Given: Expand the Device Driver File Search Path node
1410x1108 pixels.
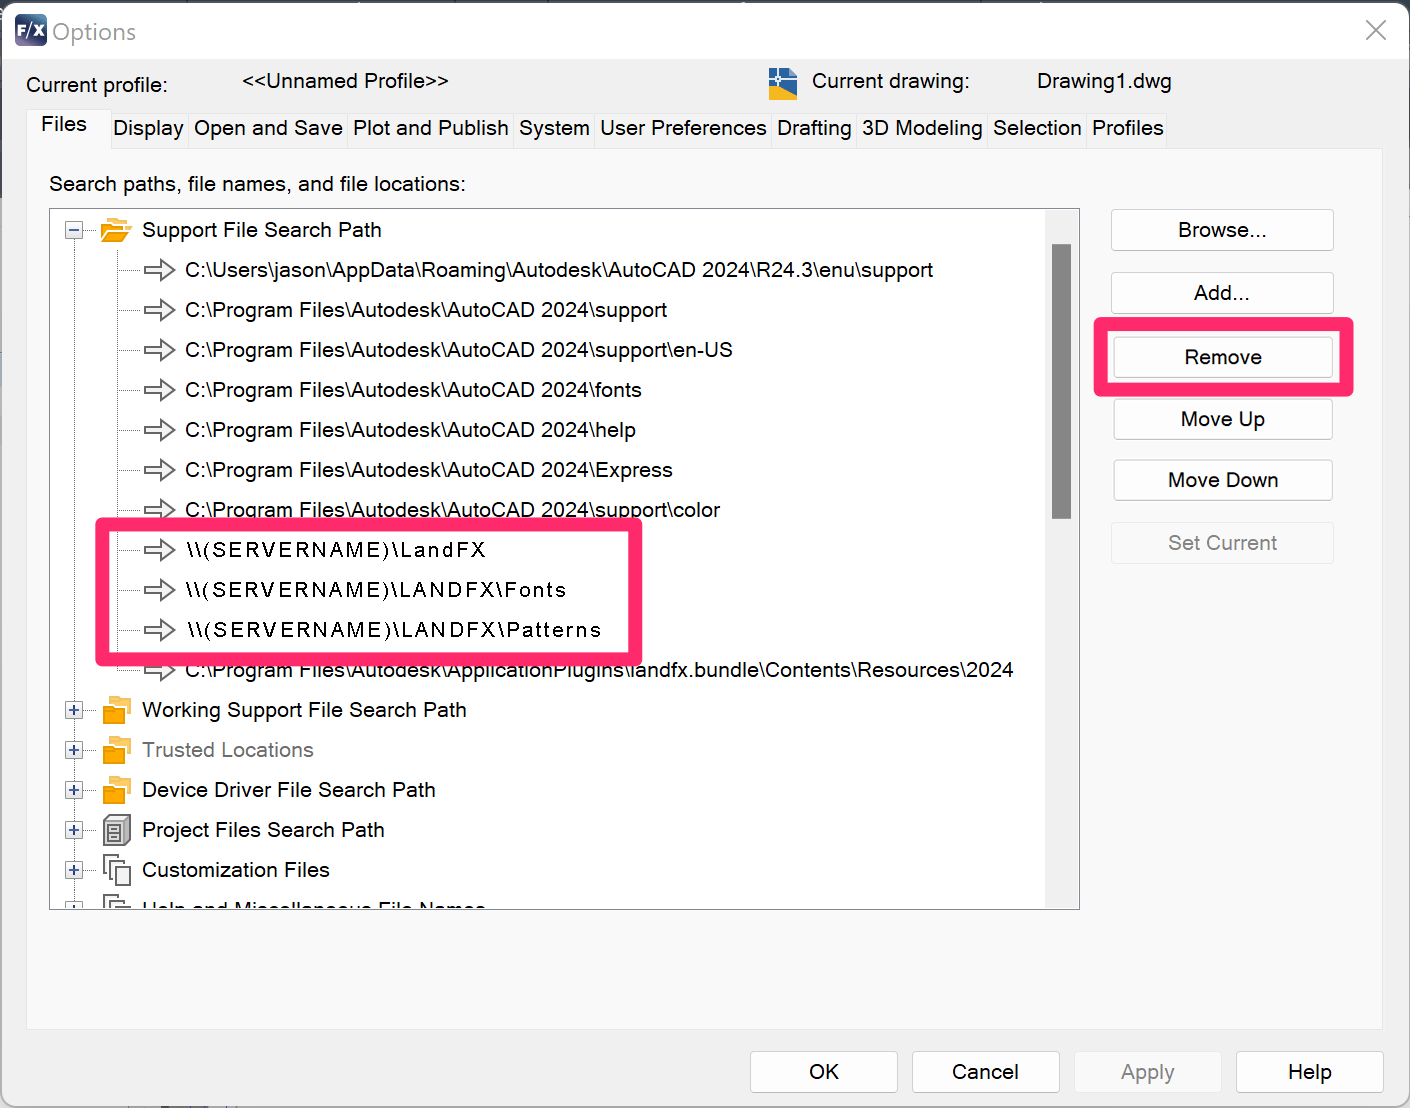Looking at the screenshot, I should tap(74, 790).
